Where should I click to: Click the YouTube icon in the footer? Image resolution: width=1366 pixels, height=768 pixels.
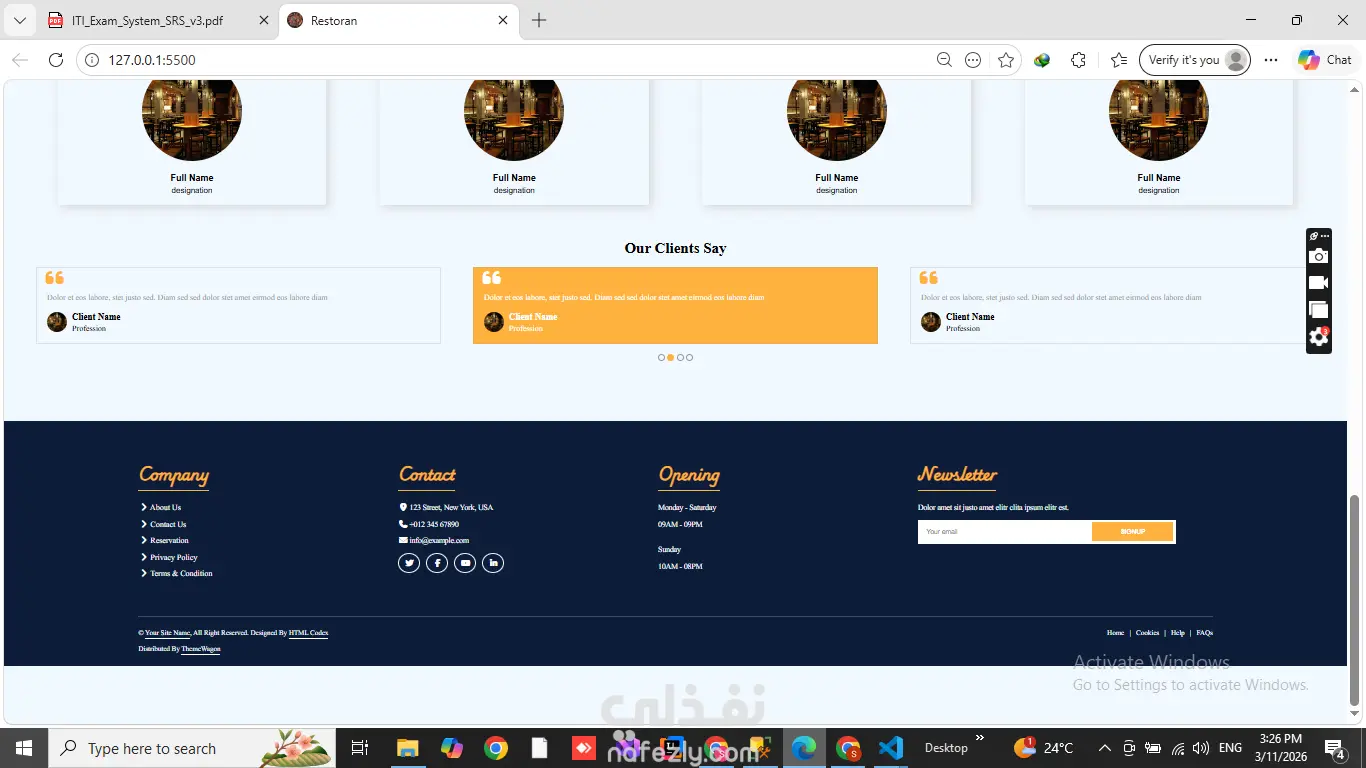465,563
